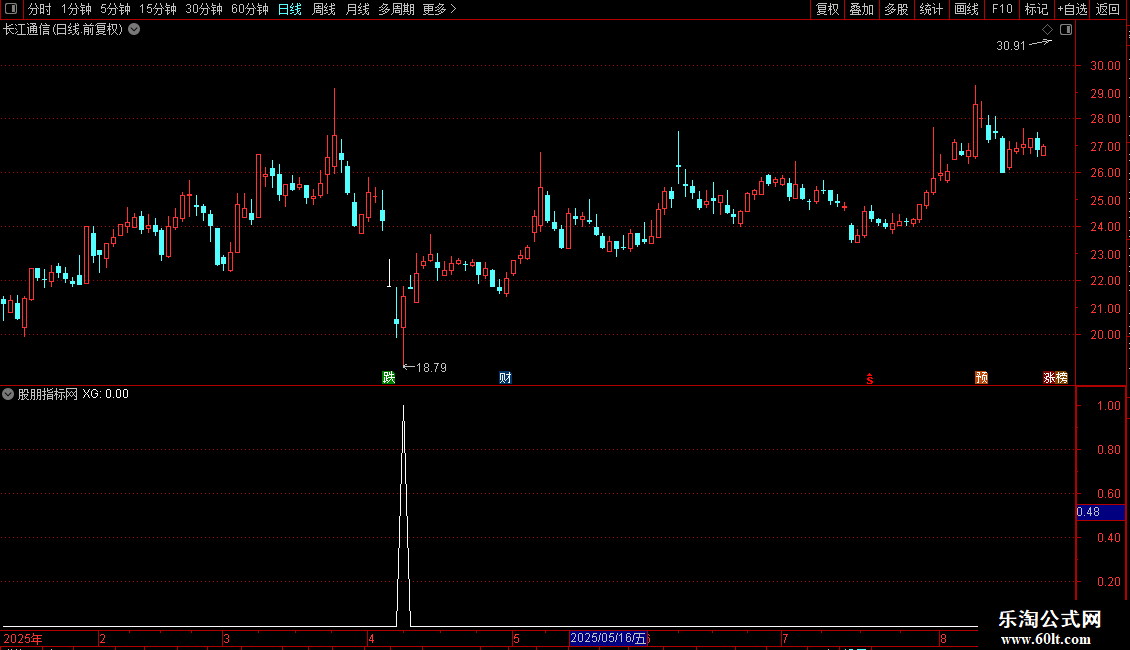Click the green 跌 event marker
1130x650 pixels.
click(x=388, y=378)
